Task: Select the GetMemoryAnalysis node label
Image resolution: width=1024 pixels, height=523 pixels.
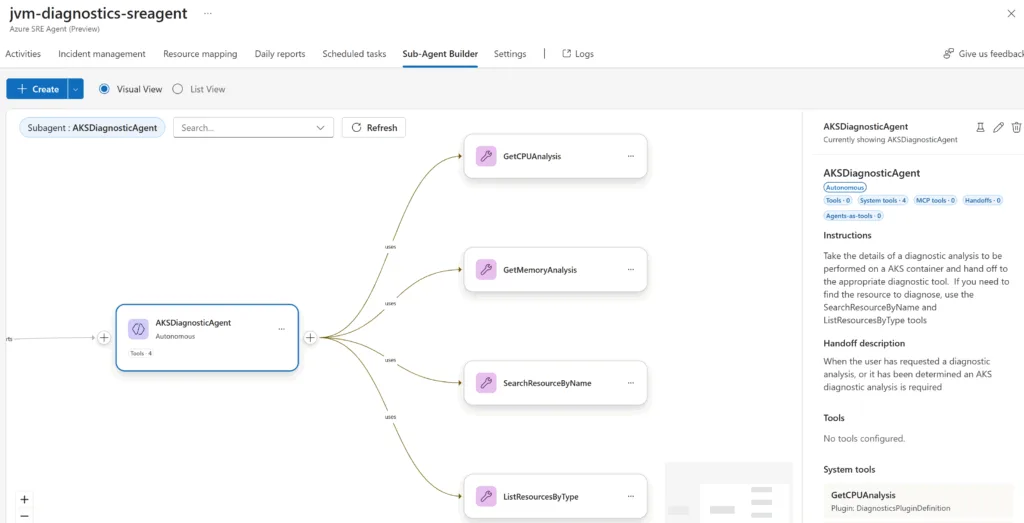Action: point(540,270)
